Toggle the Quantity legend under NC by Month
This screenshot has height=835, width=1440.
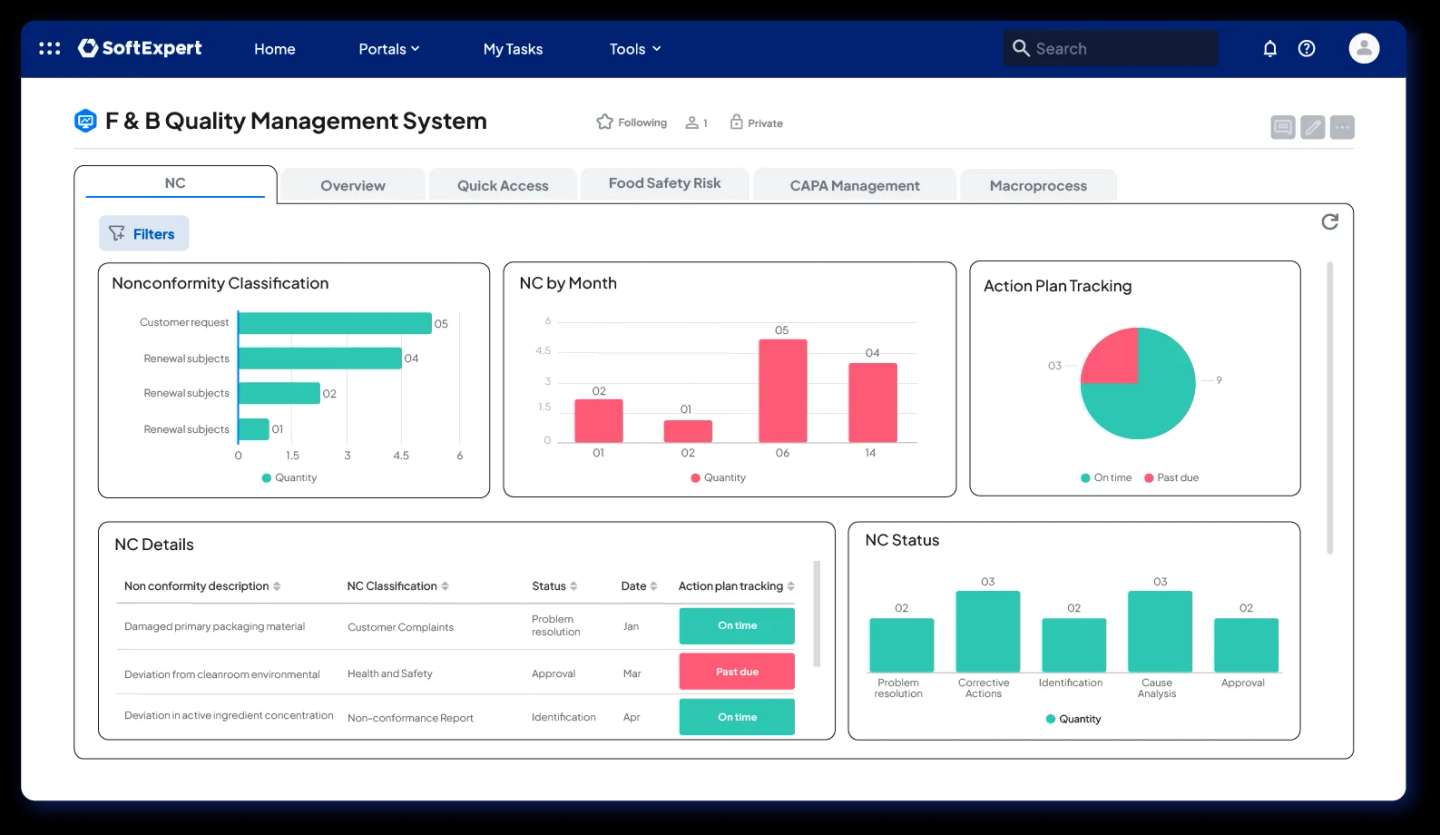click(718, 477)
